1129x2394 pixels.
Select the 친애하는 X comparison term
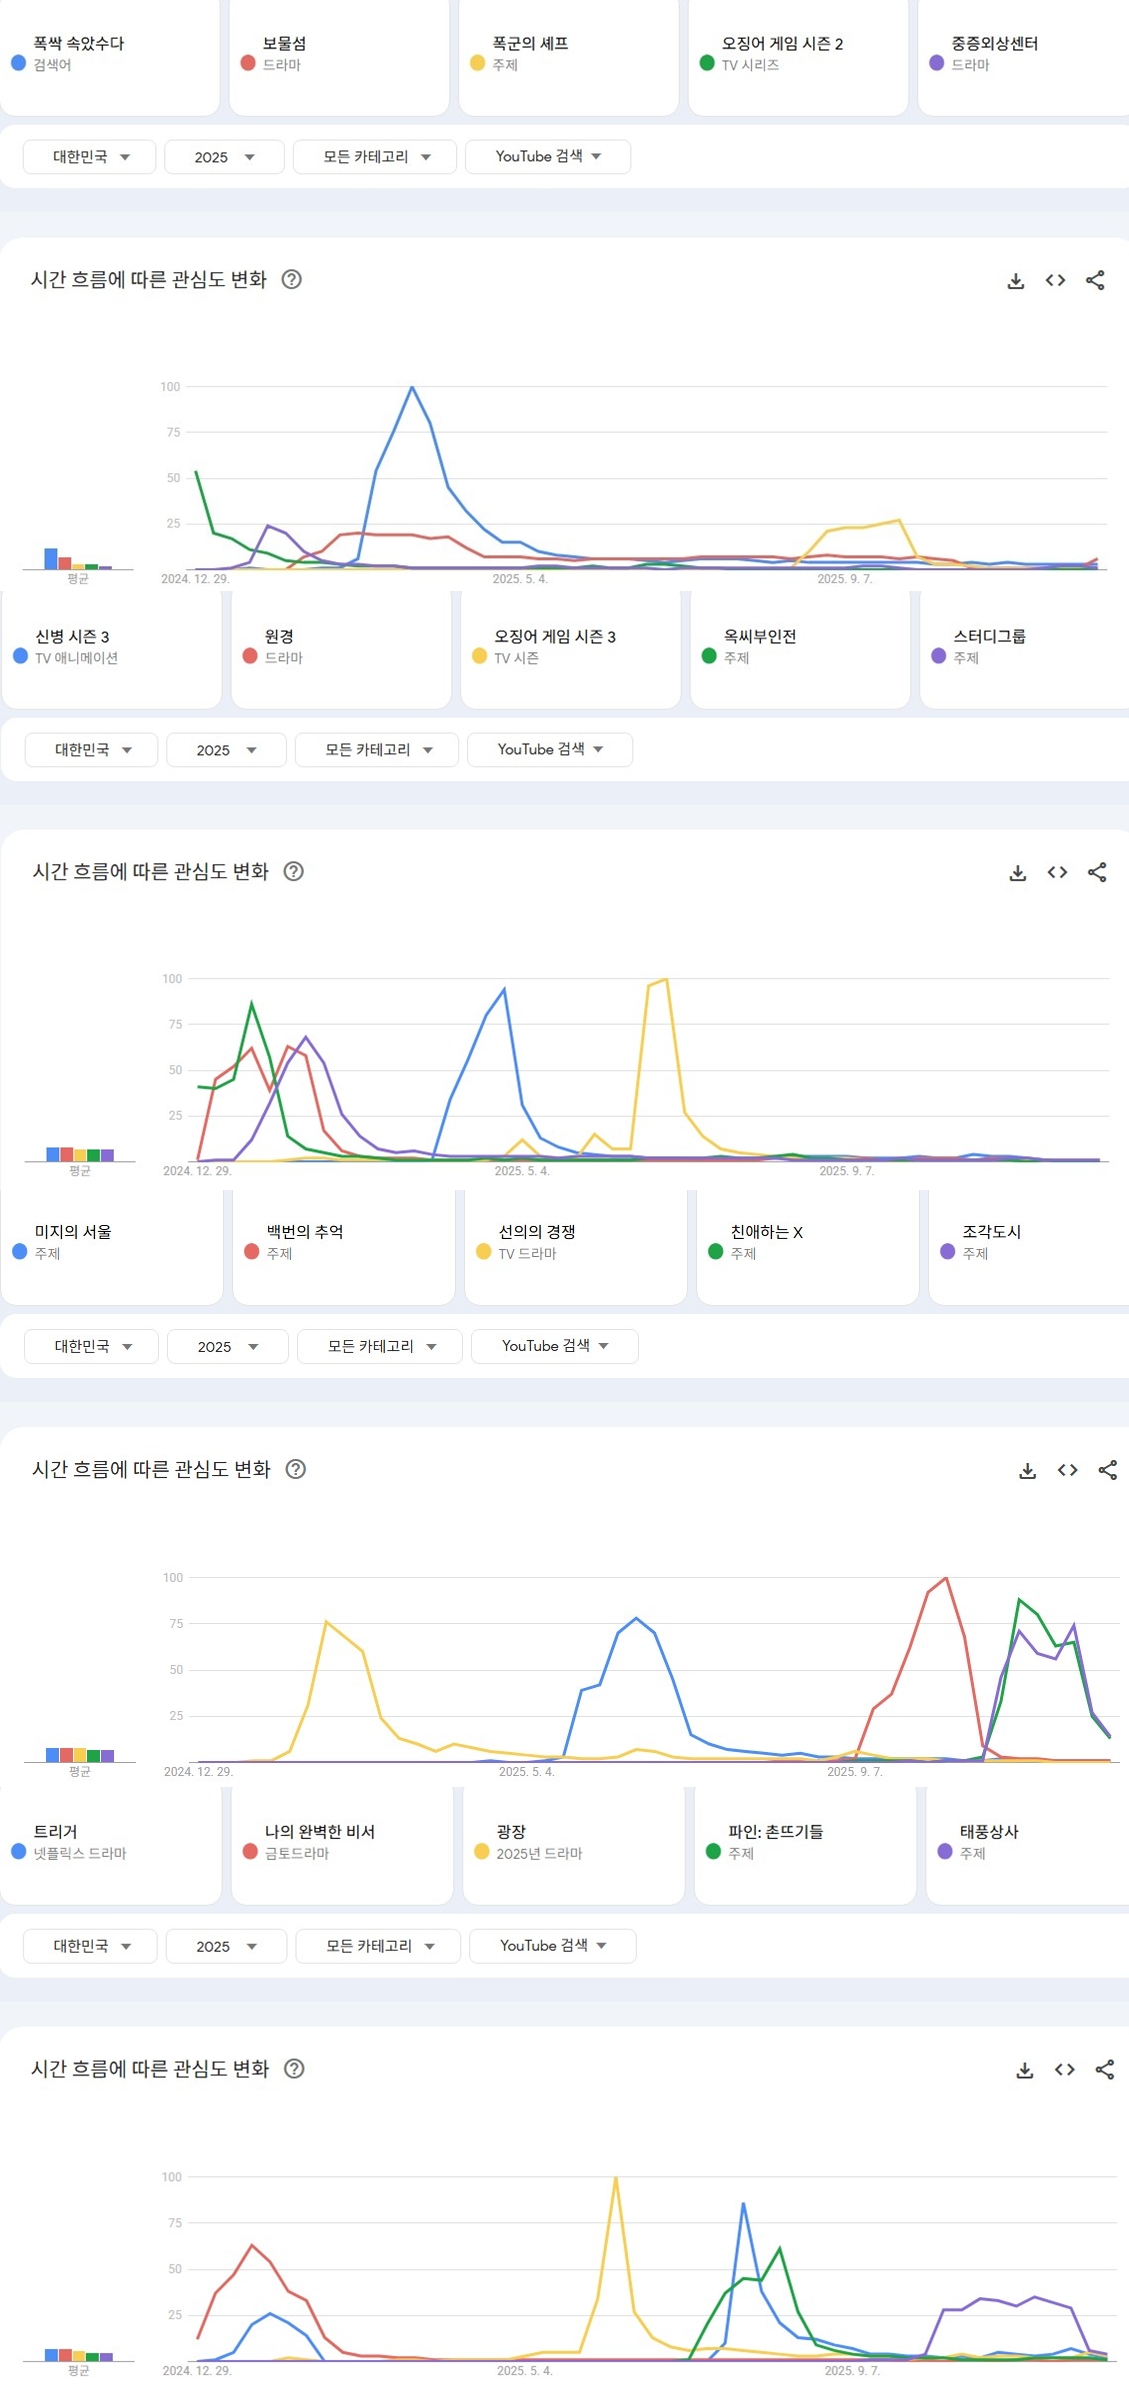click(806, 1242)
